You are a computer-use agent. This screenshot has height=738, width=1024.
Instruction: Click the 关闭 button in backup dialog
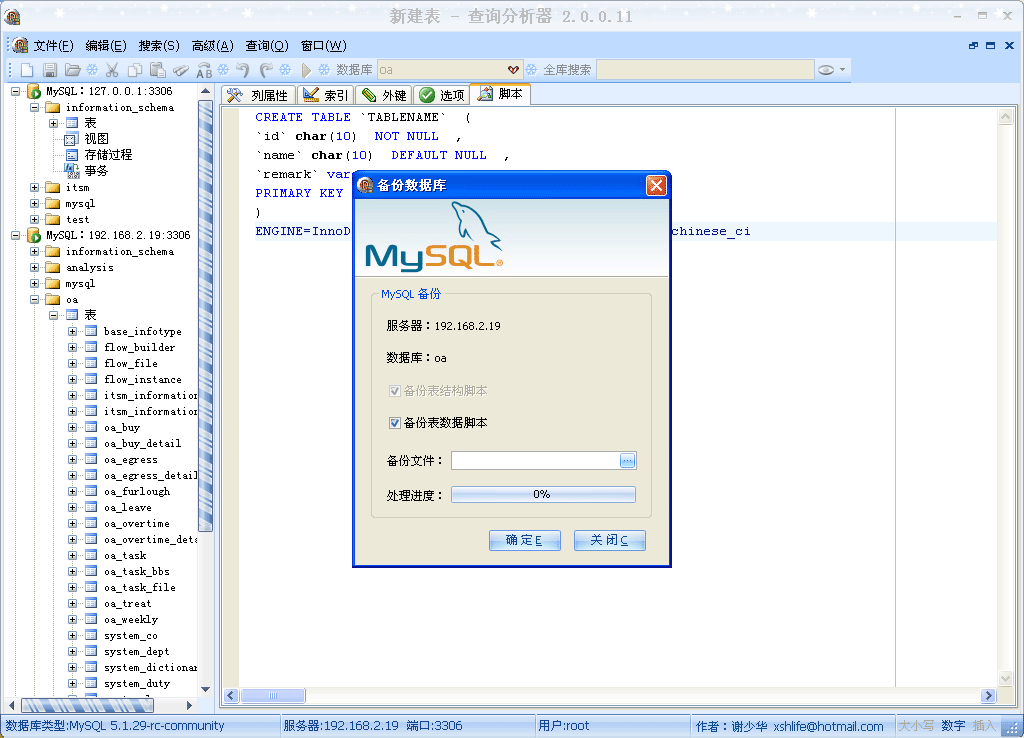coord(609,540)
